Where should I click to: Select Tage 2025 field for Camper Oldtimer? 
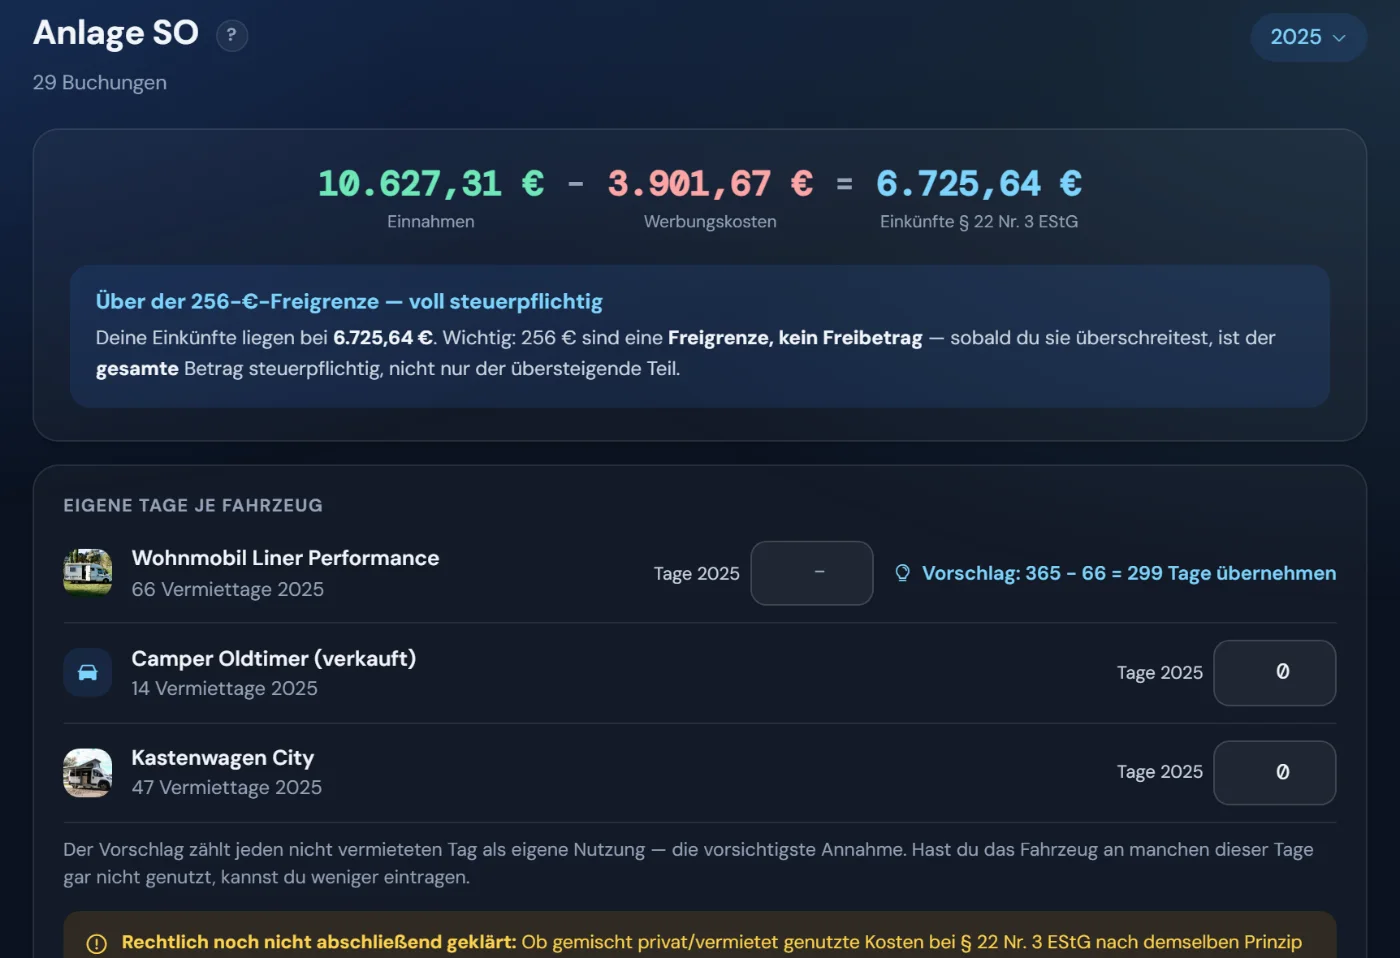pos(1275,673)
